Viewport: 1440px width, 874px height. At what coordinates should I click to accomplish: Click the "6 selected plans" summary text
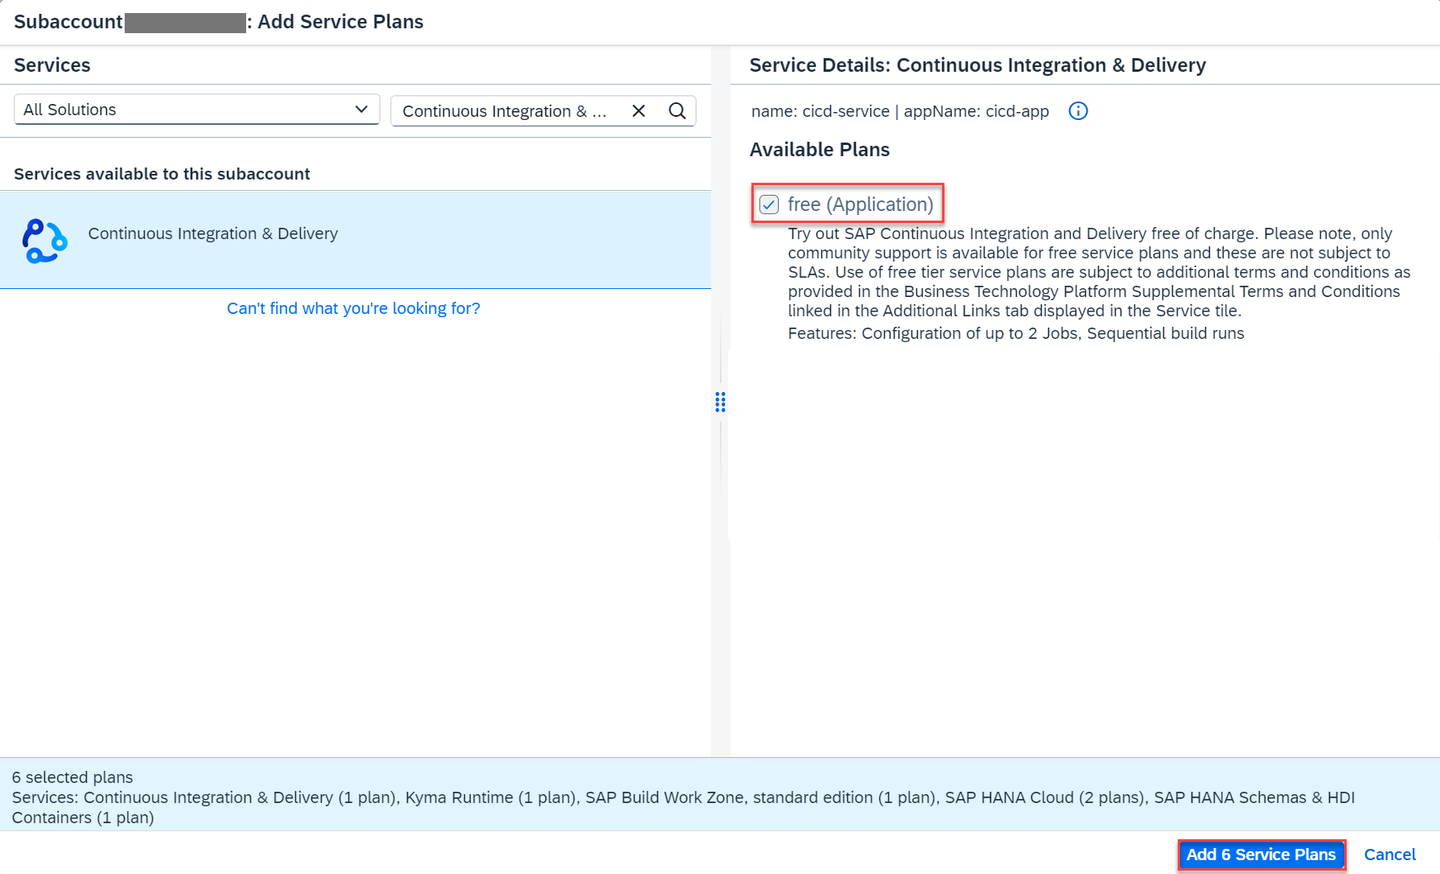click(x=72, y=777)
